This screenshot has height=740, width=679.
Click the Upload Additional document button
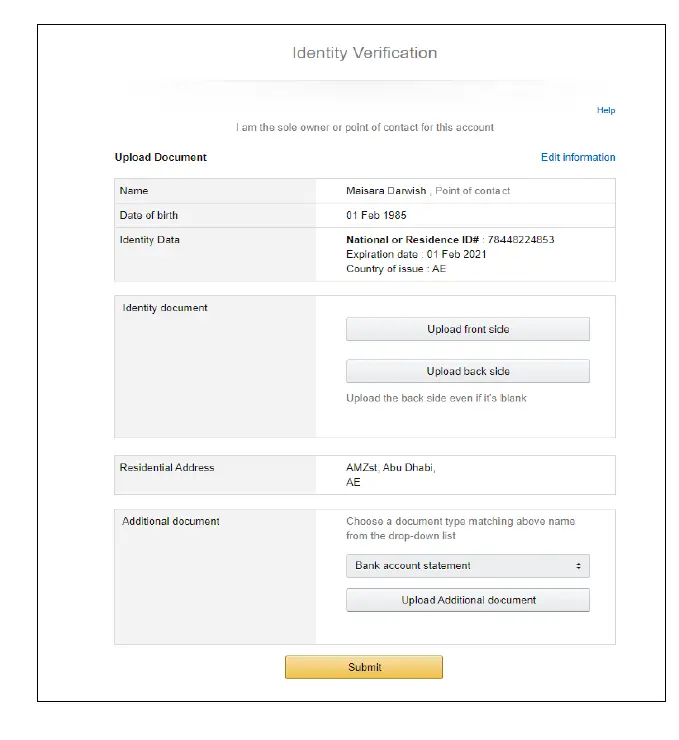467,600
